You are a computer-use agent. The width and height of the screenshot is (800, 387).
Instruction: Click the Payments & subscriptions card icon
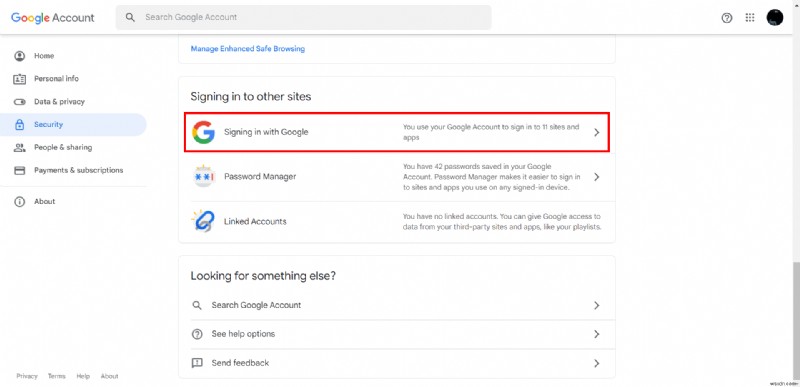19,170
